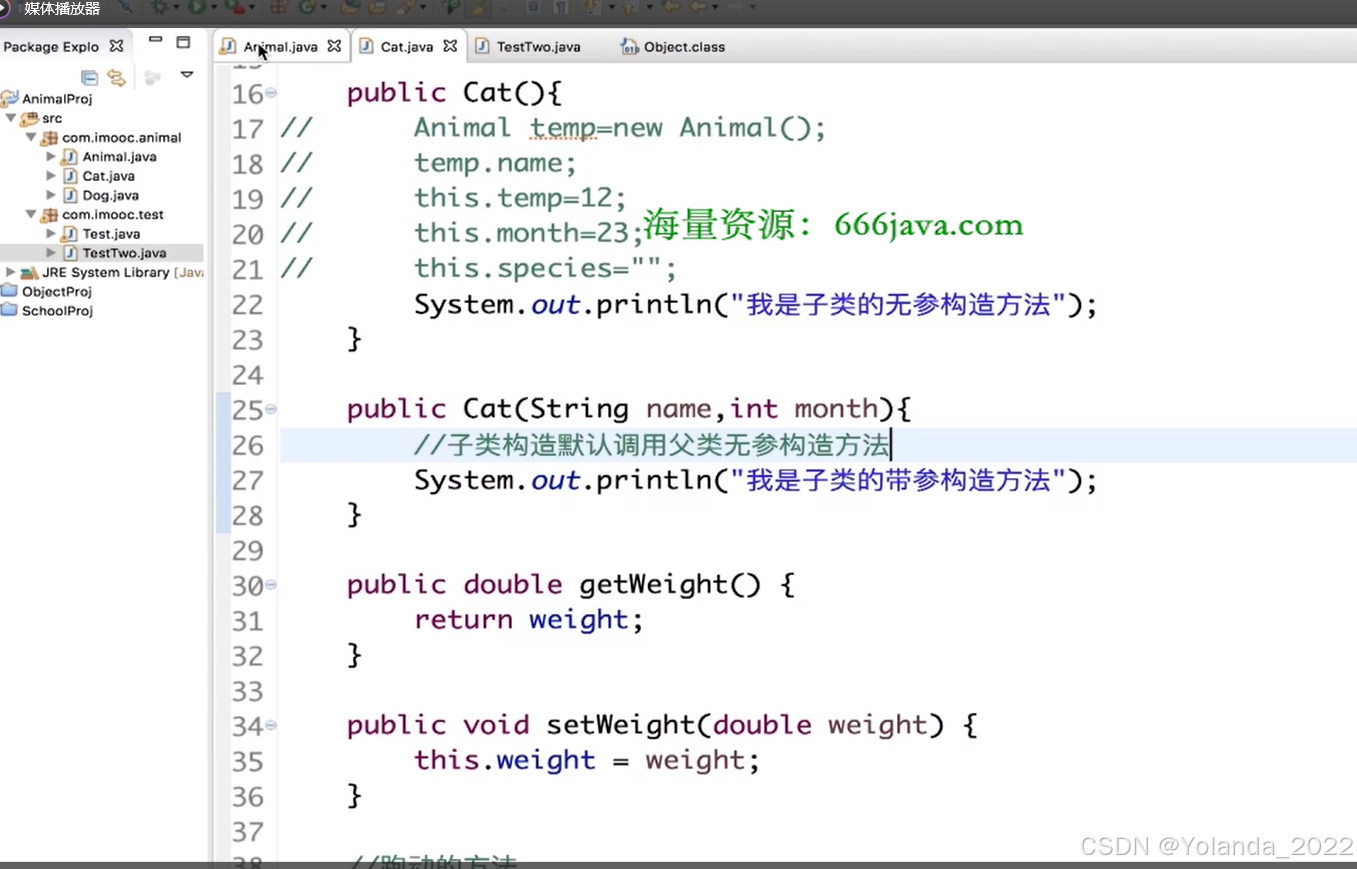This screenshot has height=869, width=1357.
Task: Click the Object.class tab file icon
Action: point(629,47)
